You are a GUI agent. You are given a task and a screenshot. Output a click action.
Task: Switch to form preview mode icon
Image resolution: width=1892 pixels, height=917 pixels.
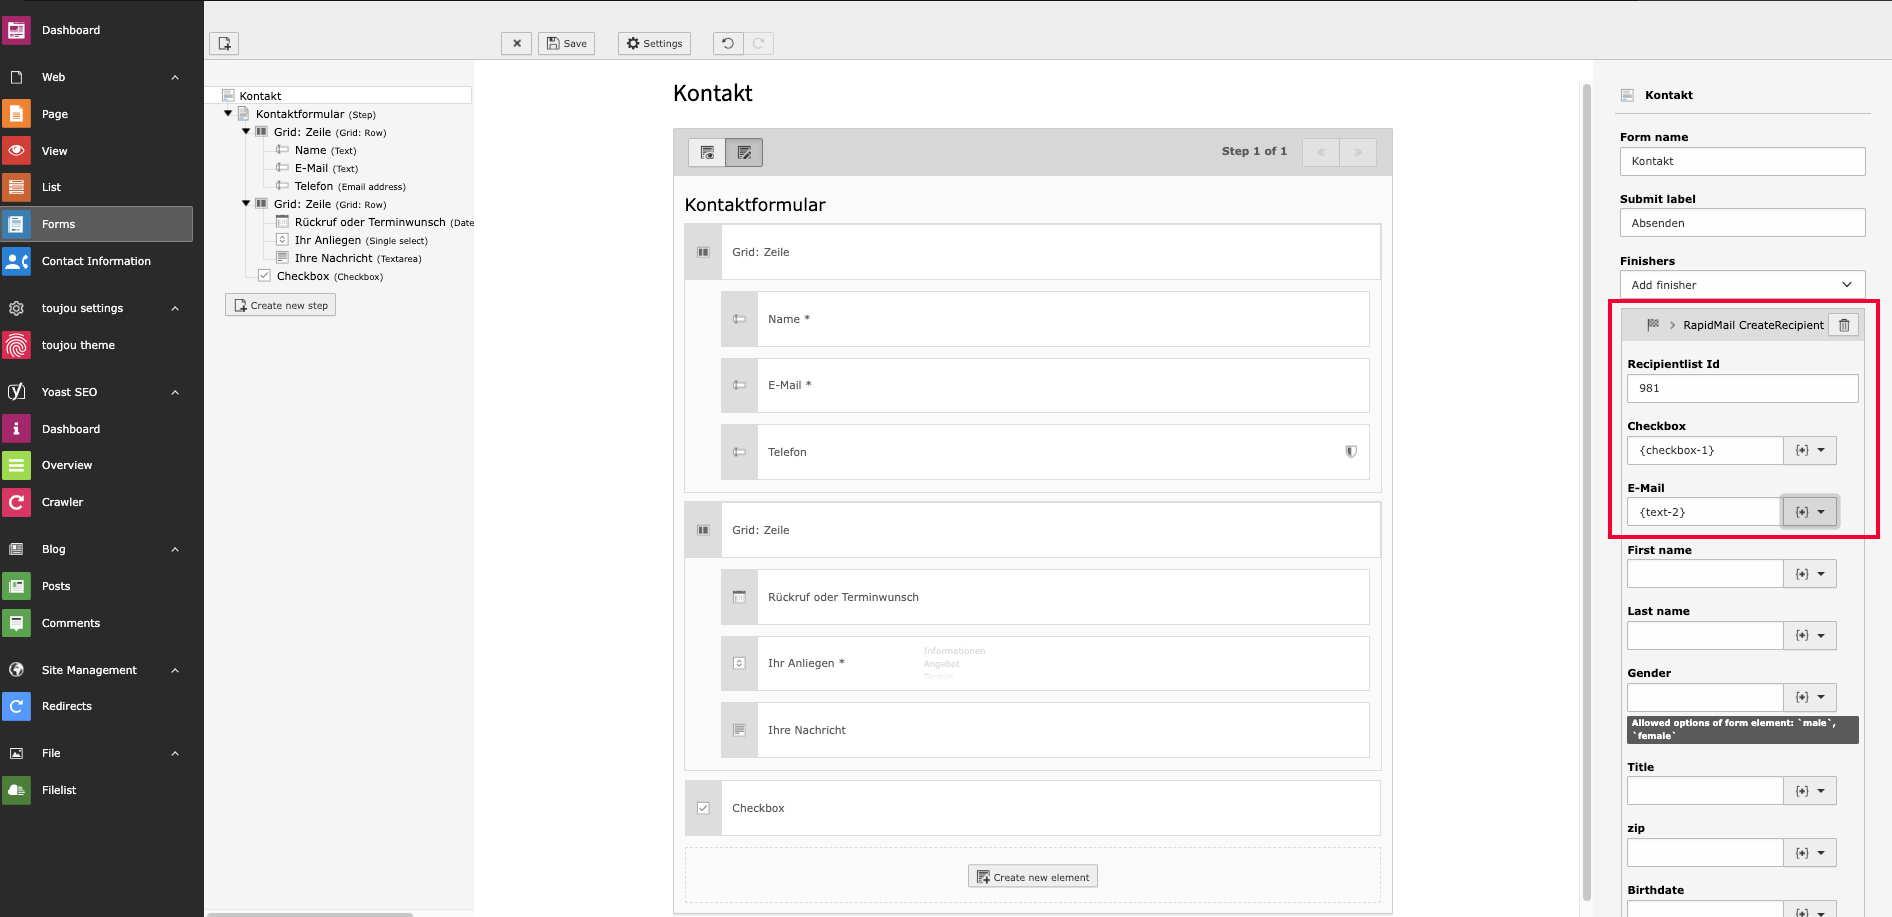click(x=707, y=152)
